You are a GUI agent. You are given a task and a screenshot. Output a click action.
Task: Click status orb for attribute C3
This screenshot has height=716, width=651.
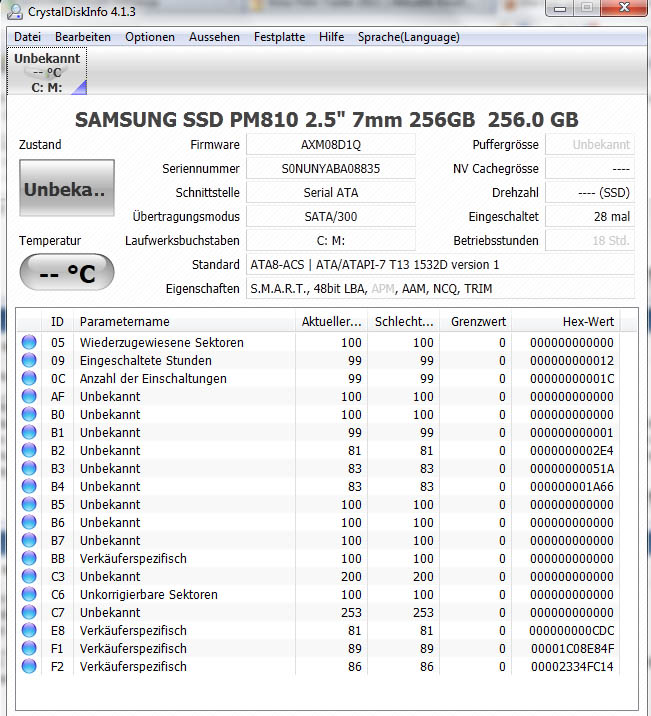(29, 576)
